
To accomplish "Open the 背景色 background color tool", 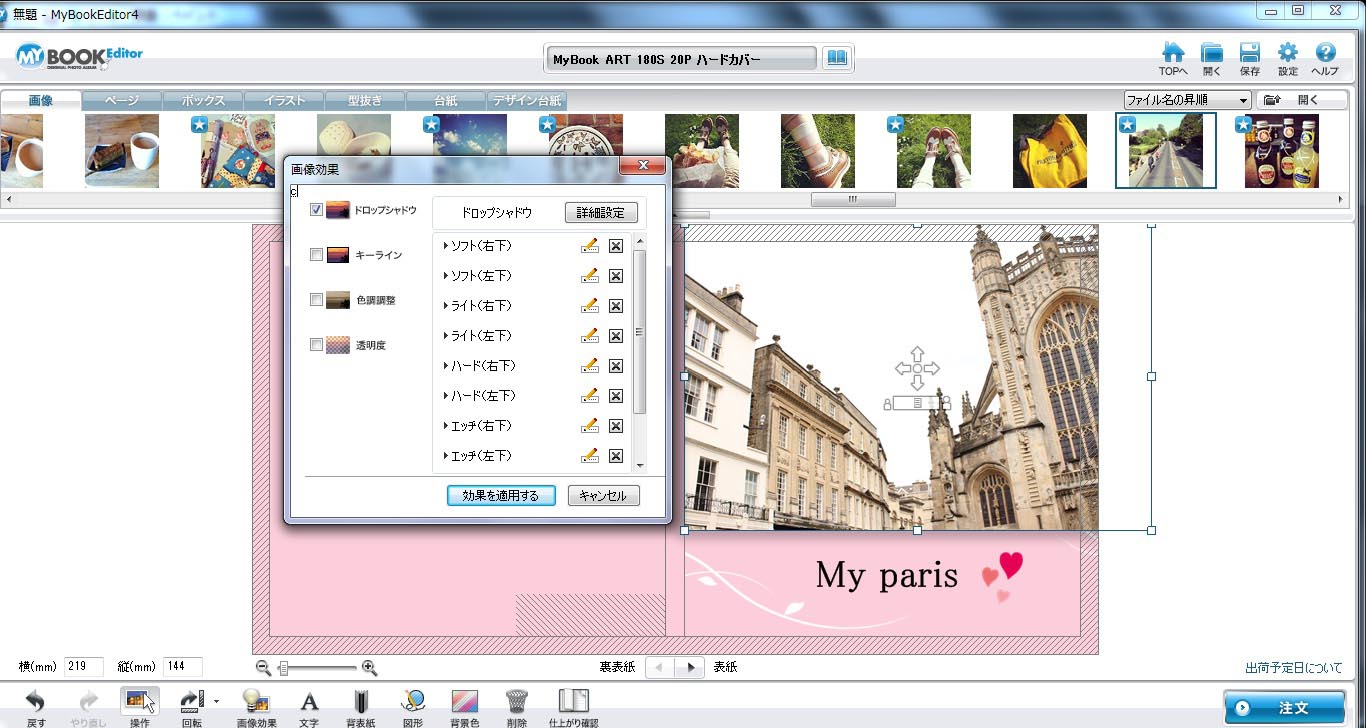I will pos(464,701).
